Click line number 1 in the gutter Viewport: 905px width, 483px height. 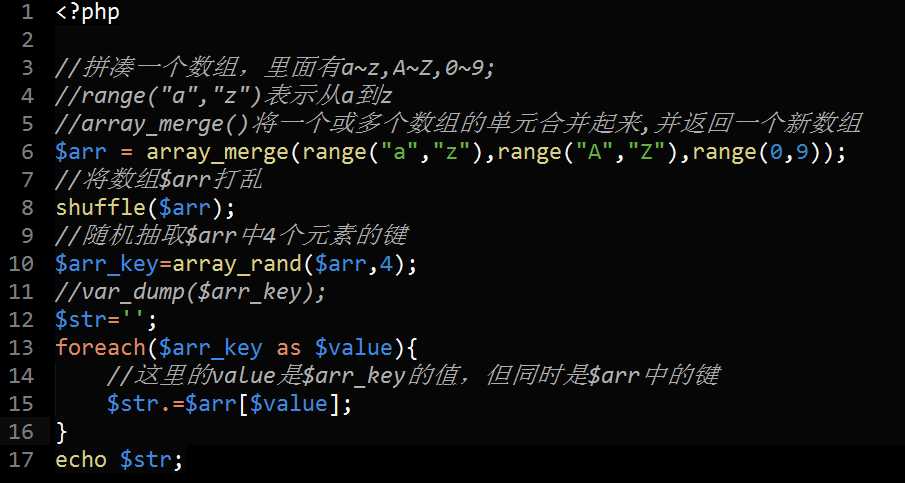pyautogui.click(x=27, y=14)
